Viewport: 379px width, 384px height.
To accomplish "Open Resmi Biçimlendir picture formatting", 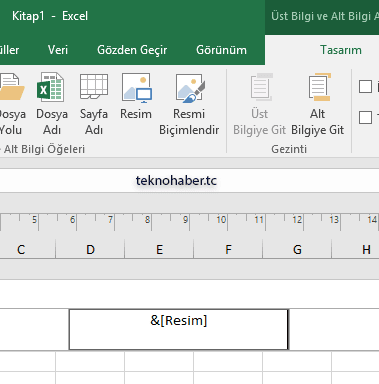I will (x=189, y=104).
